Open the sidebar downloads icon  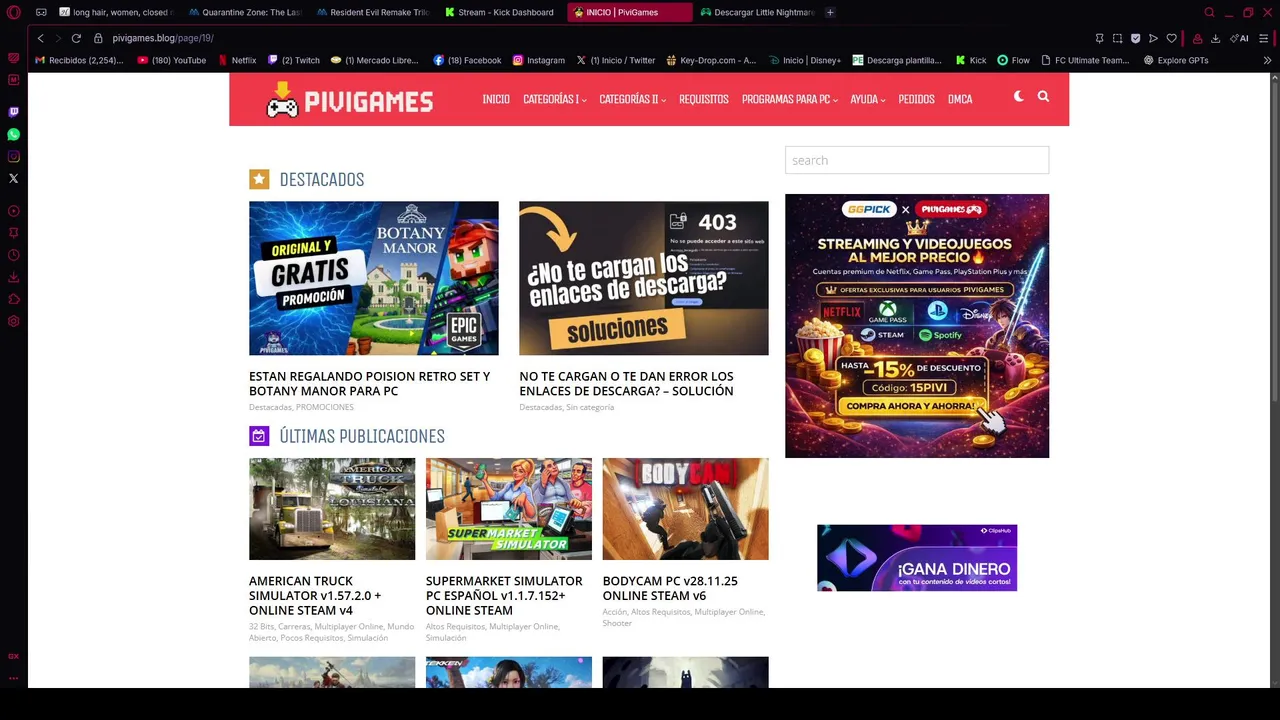pos(14,277)
